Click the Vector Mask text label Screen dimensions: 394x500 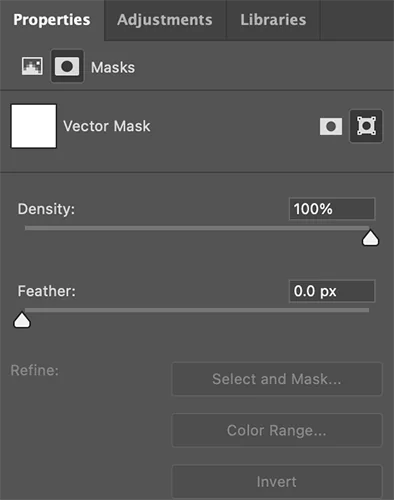[107, 126]
